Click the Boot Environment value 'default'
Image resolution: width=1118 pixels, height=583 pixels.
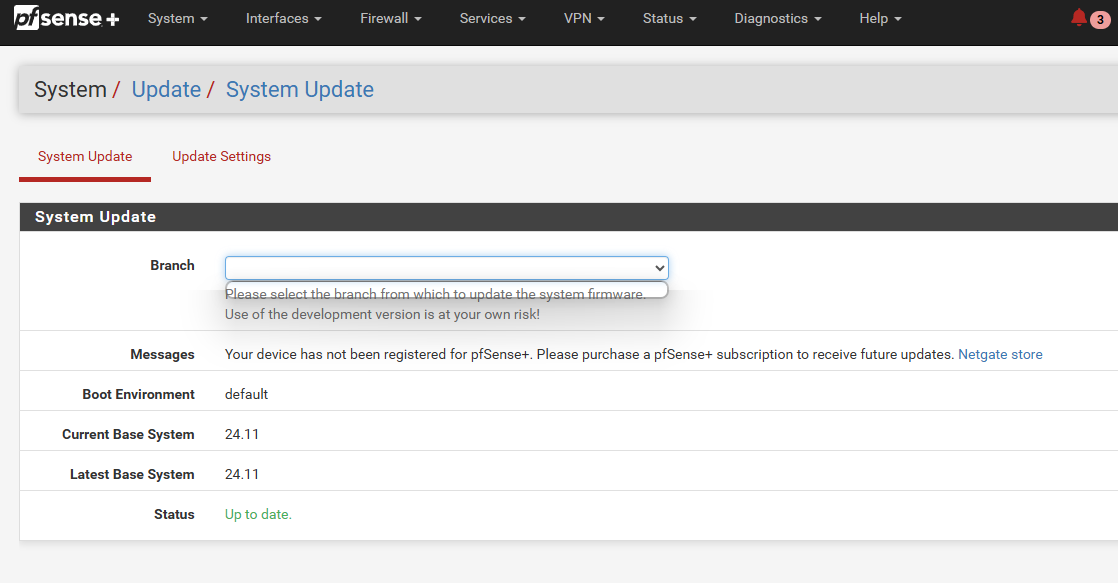pos(246,394)
